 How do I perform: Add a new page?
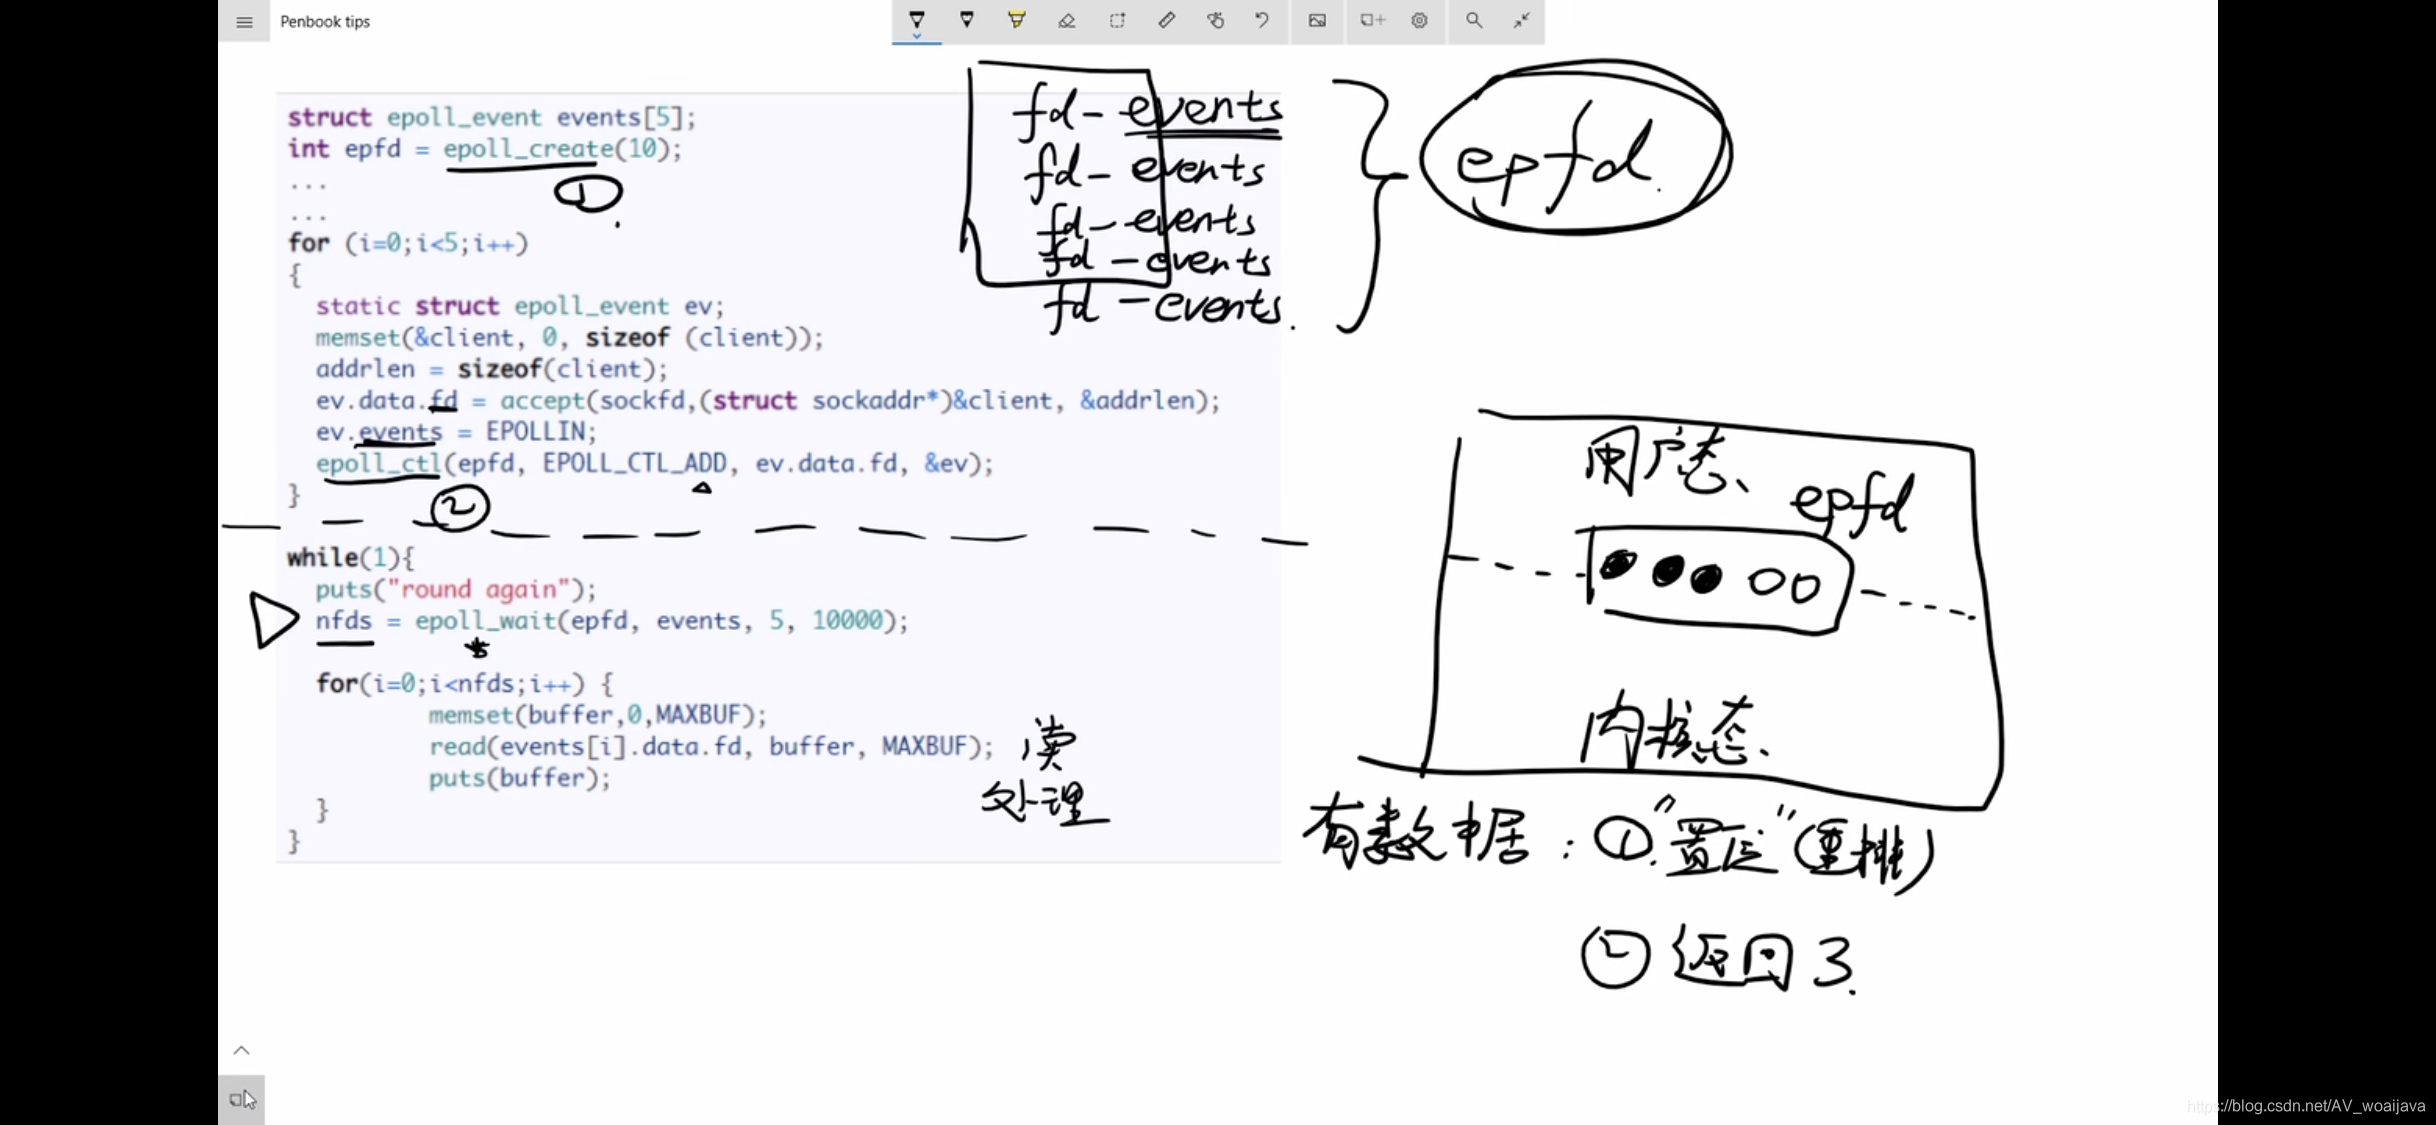1371,20
